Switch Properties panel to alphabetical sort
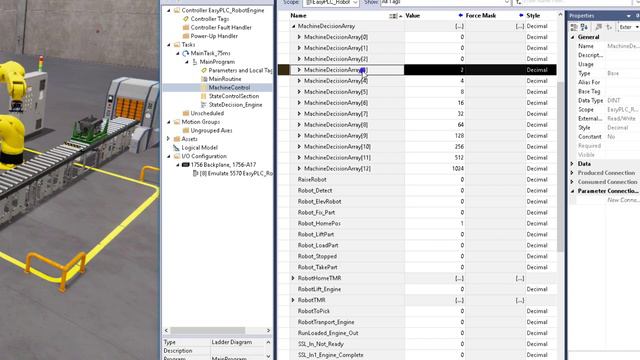This screenshot has width=640, height=360. (x=584, y=27)
